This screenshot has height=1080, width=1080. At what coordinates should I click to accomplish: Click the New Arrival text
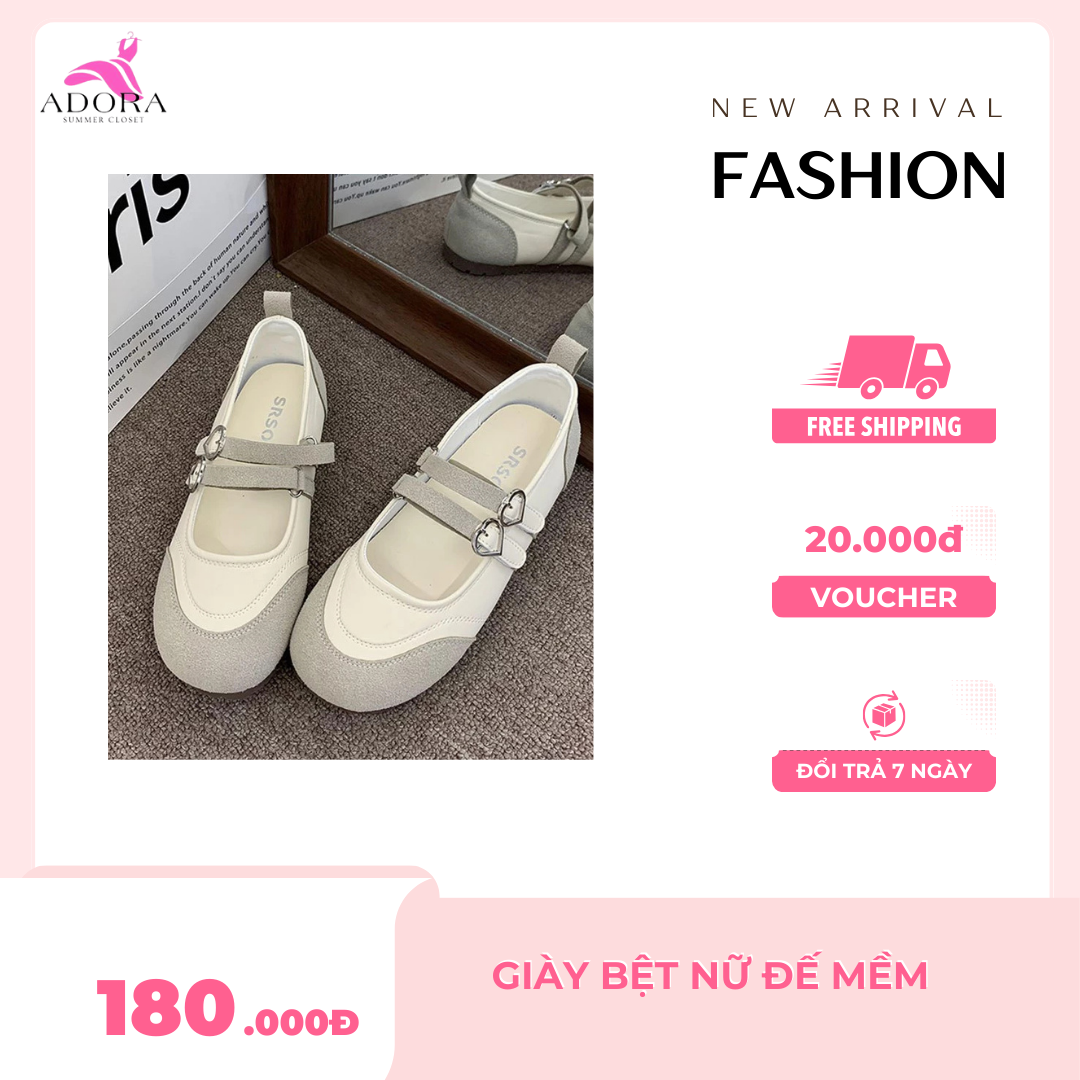coord(858,108)
